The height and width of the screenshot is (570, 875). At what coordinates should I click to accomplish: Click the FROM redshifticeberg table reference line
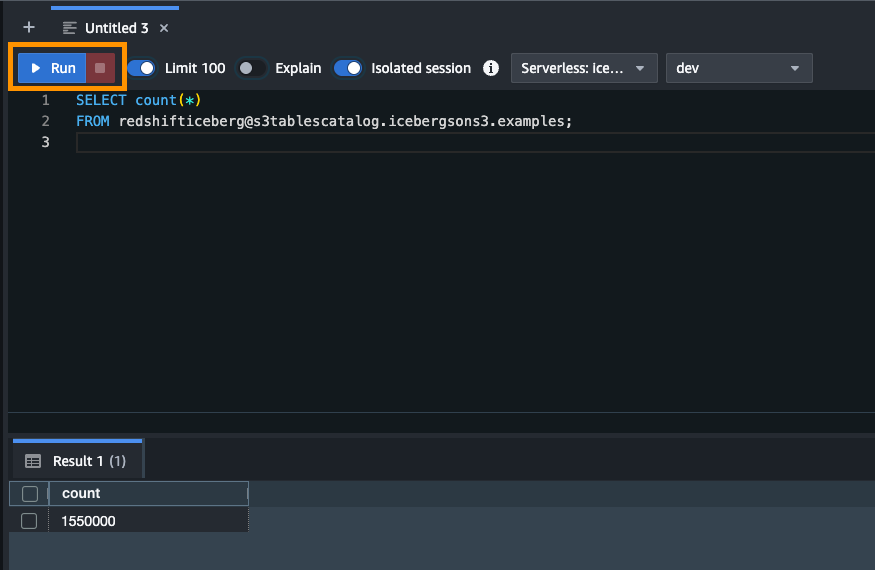pyautogui.click(x=324, y=121)
